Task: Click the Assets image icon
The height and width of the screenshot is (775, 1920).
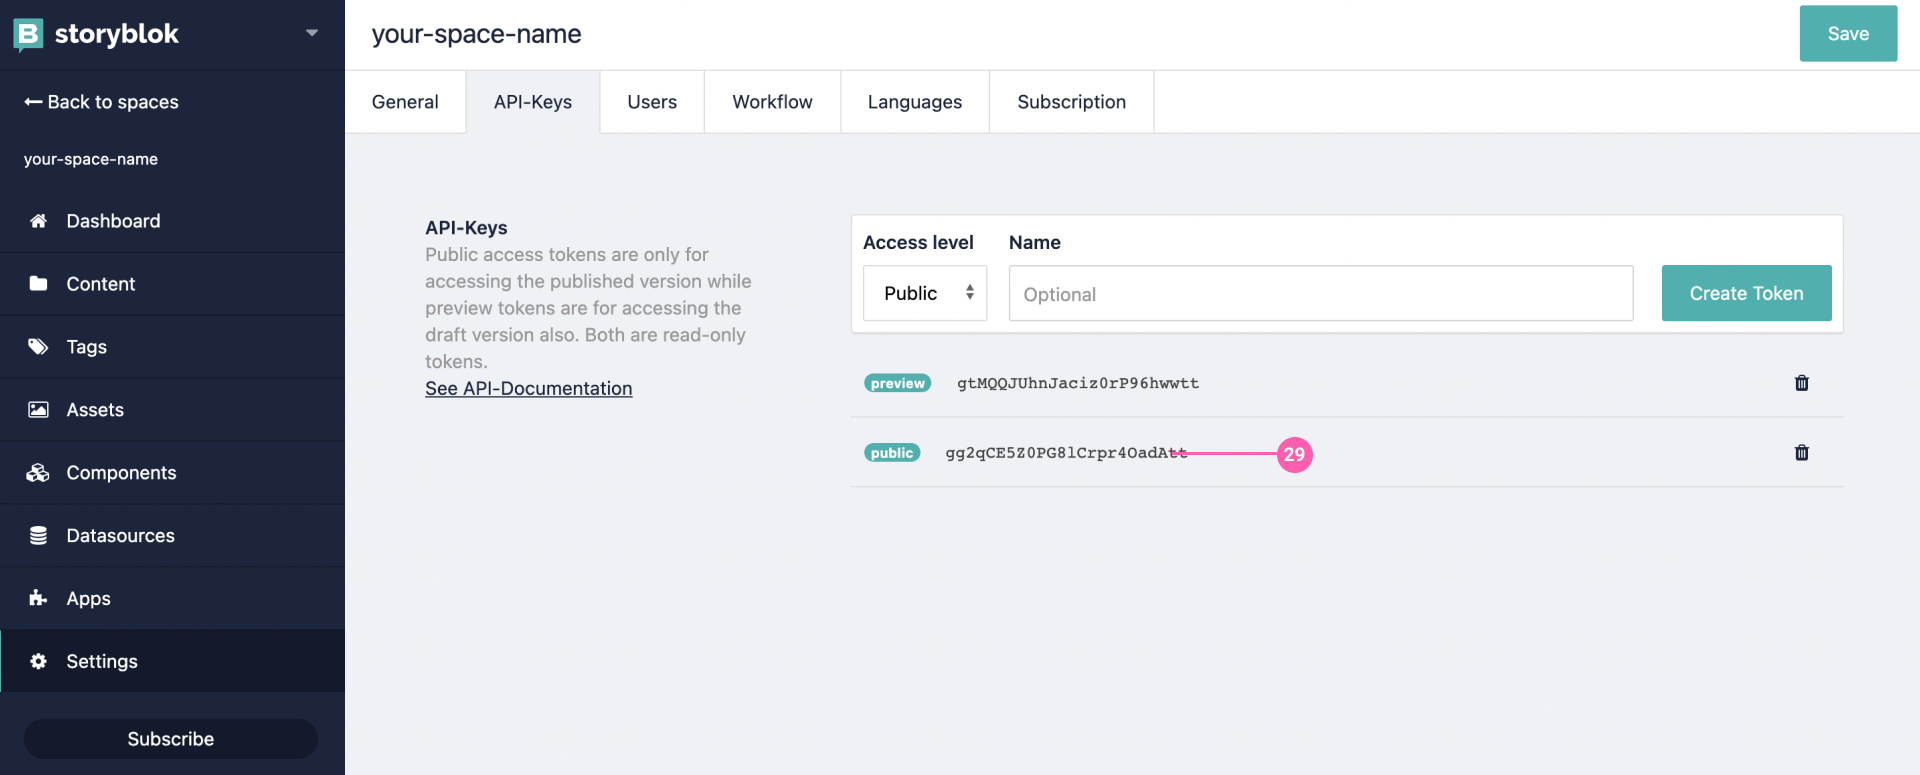Action: 38,410
